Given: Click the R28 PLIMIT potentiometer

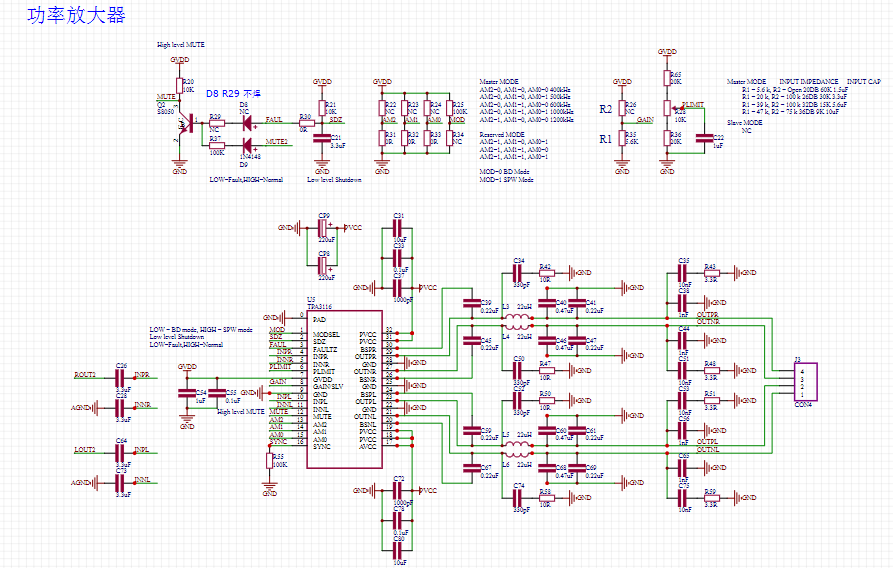Looking at the screenshot, I should [x=667, y=108].
